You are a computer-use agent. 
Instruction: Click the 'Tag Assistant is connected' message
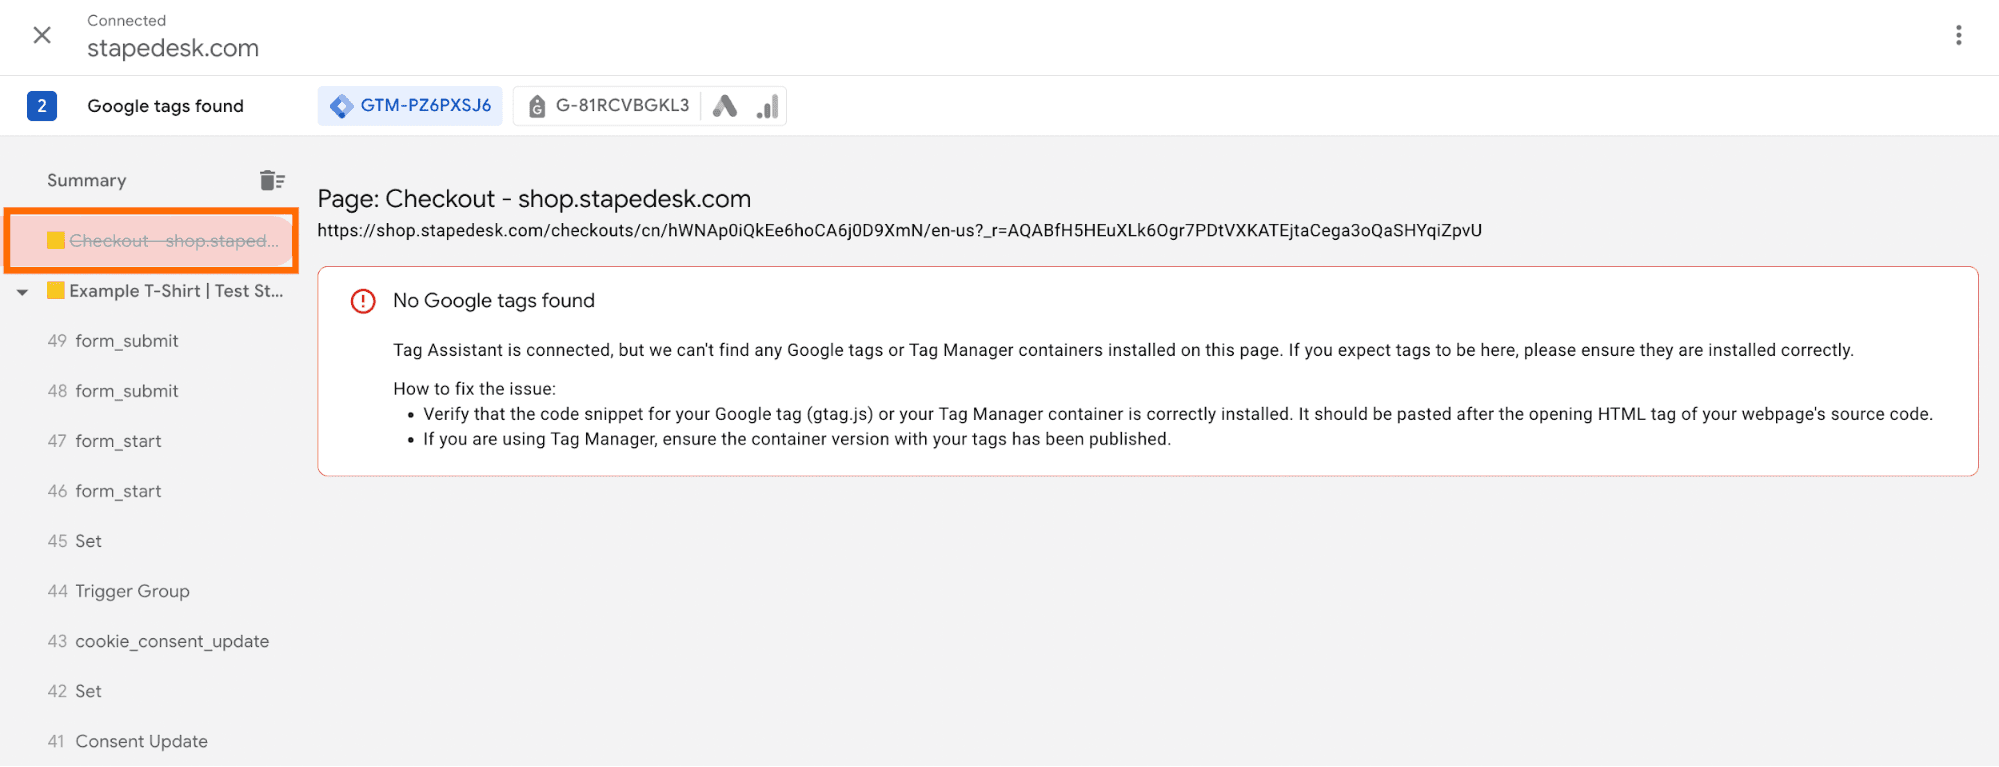1123,350
